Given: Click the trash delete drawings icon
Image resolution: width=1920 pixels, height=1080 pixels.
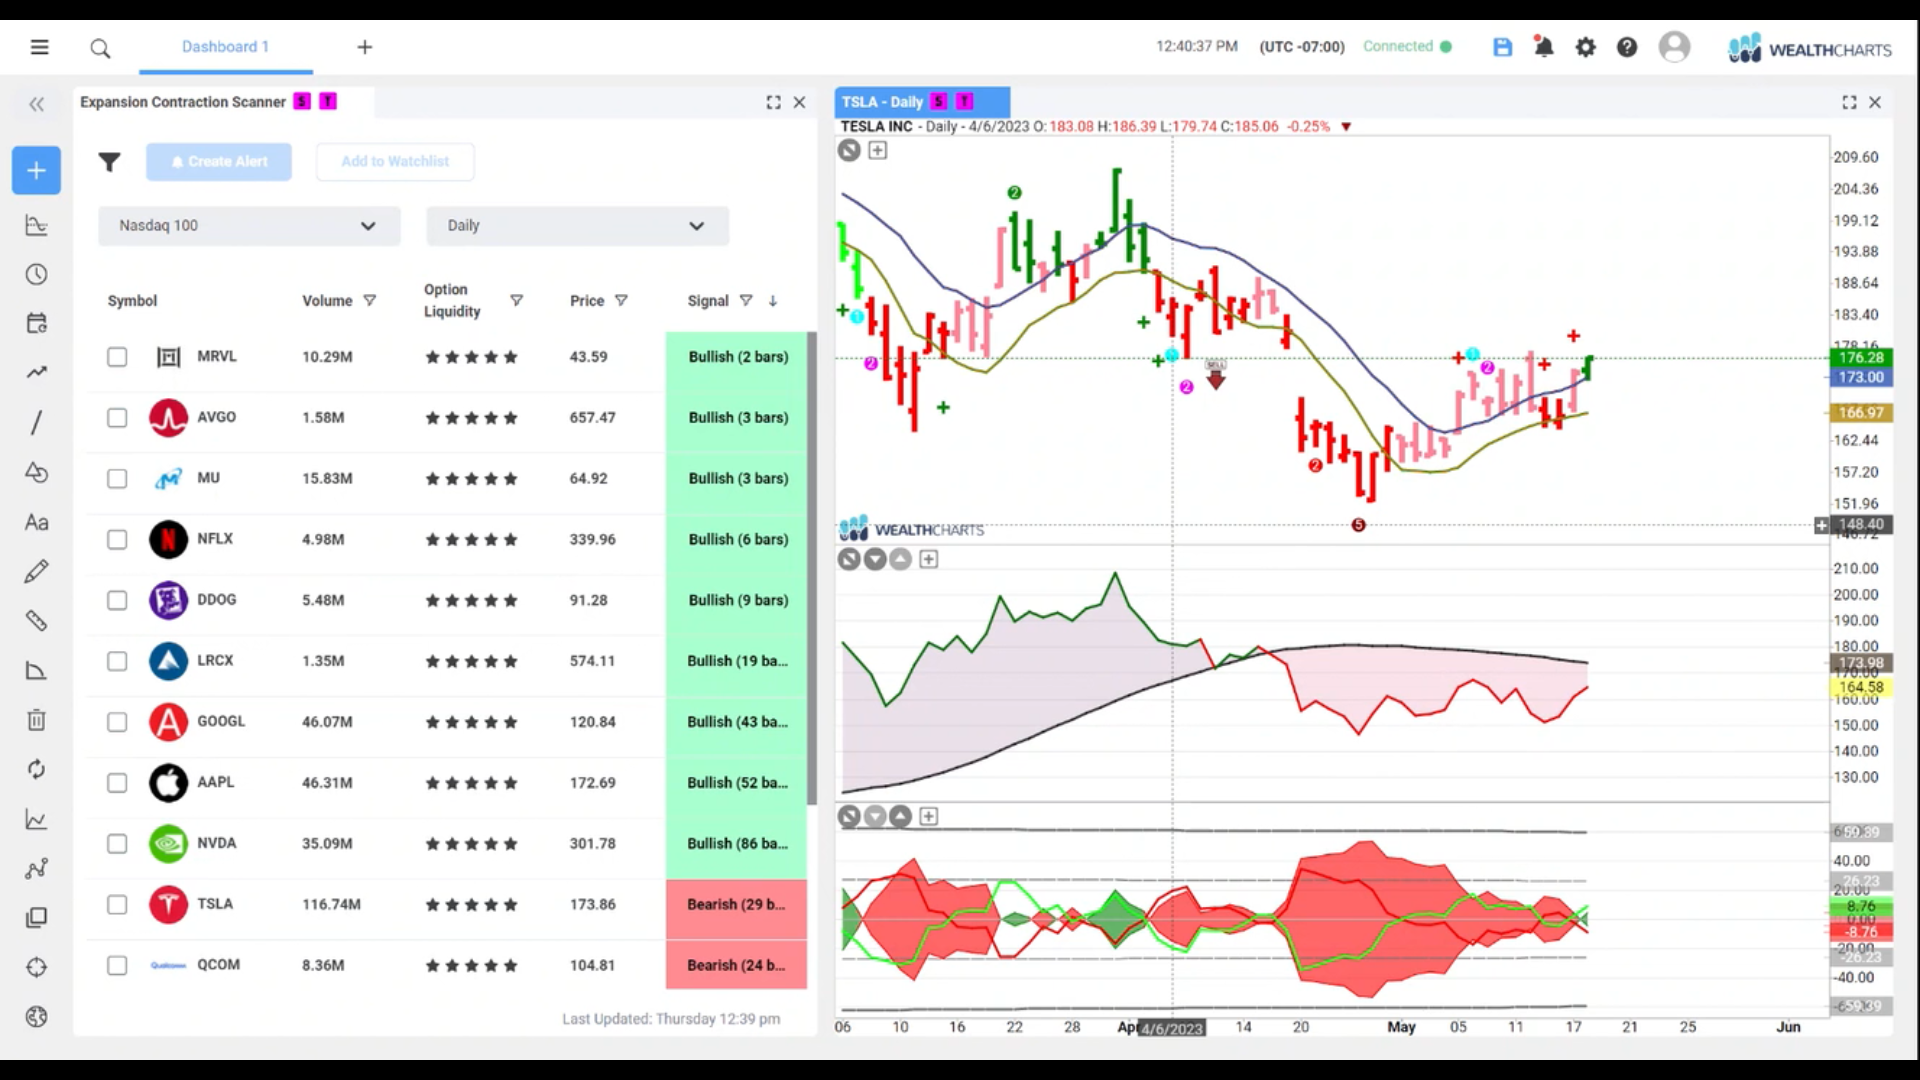Looking at the screenshot, I should (36, 720).
